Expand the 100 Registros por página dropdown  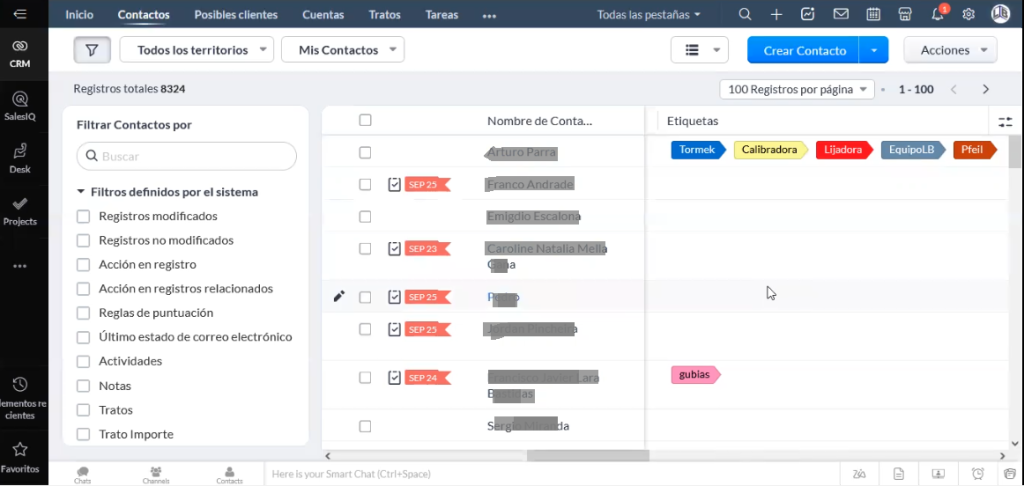[797, 89]
